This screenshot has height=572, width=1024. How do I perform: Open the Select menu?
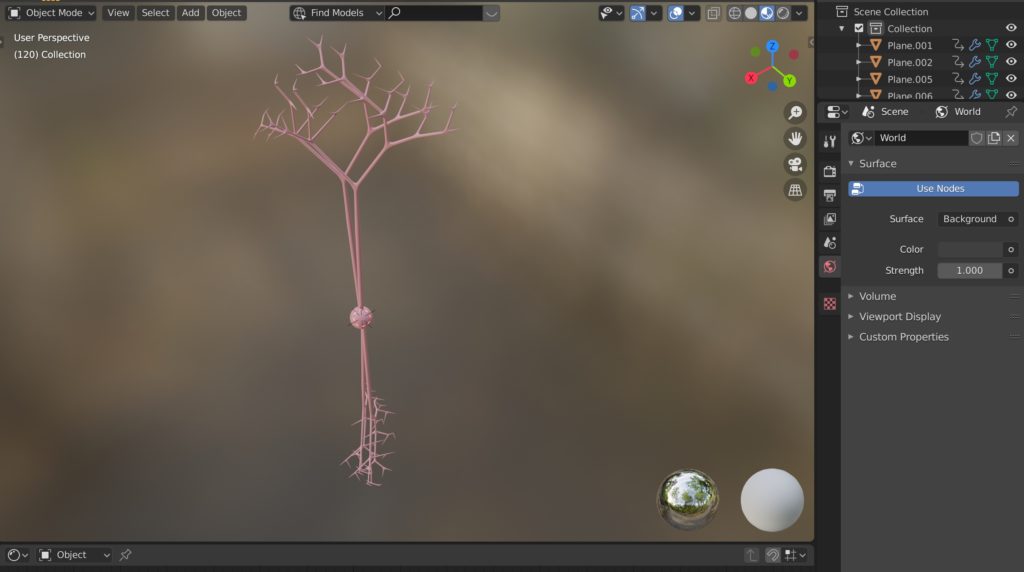155,13
